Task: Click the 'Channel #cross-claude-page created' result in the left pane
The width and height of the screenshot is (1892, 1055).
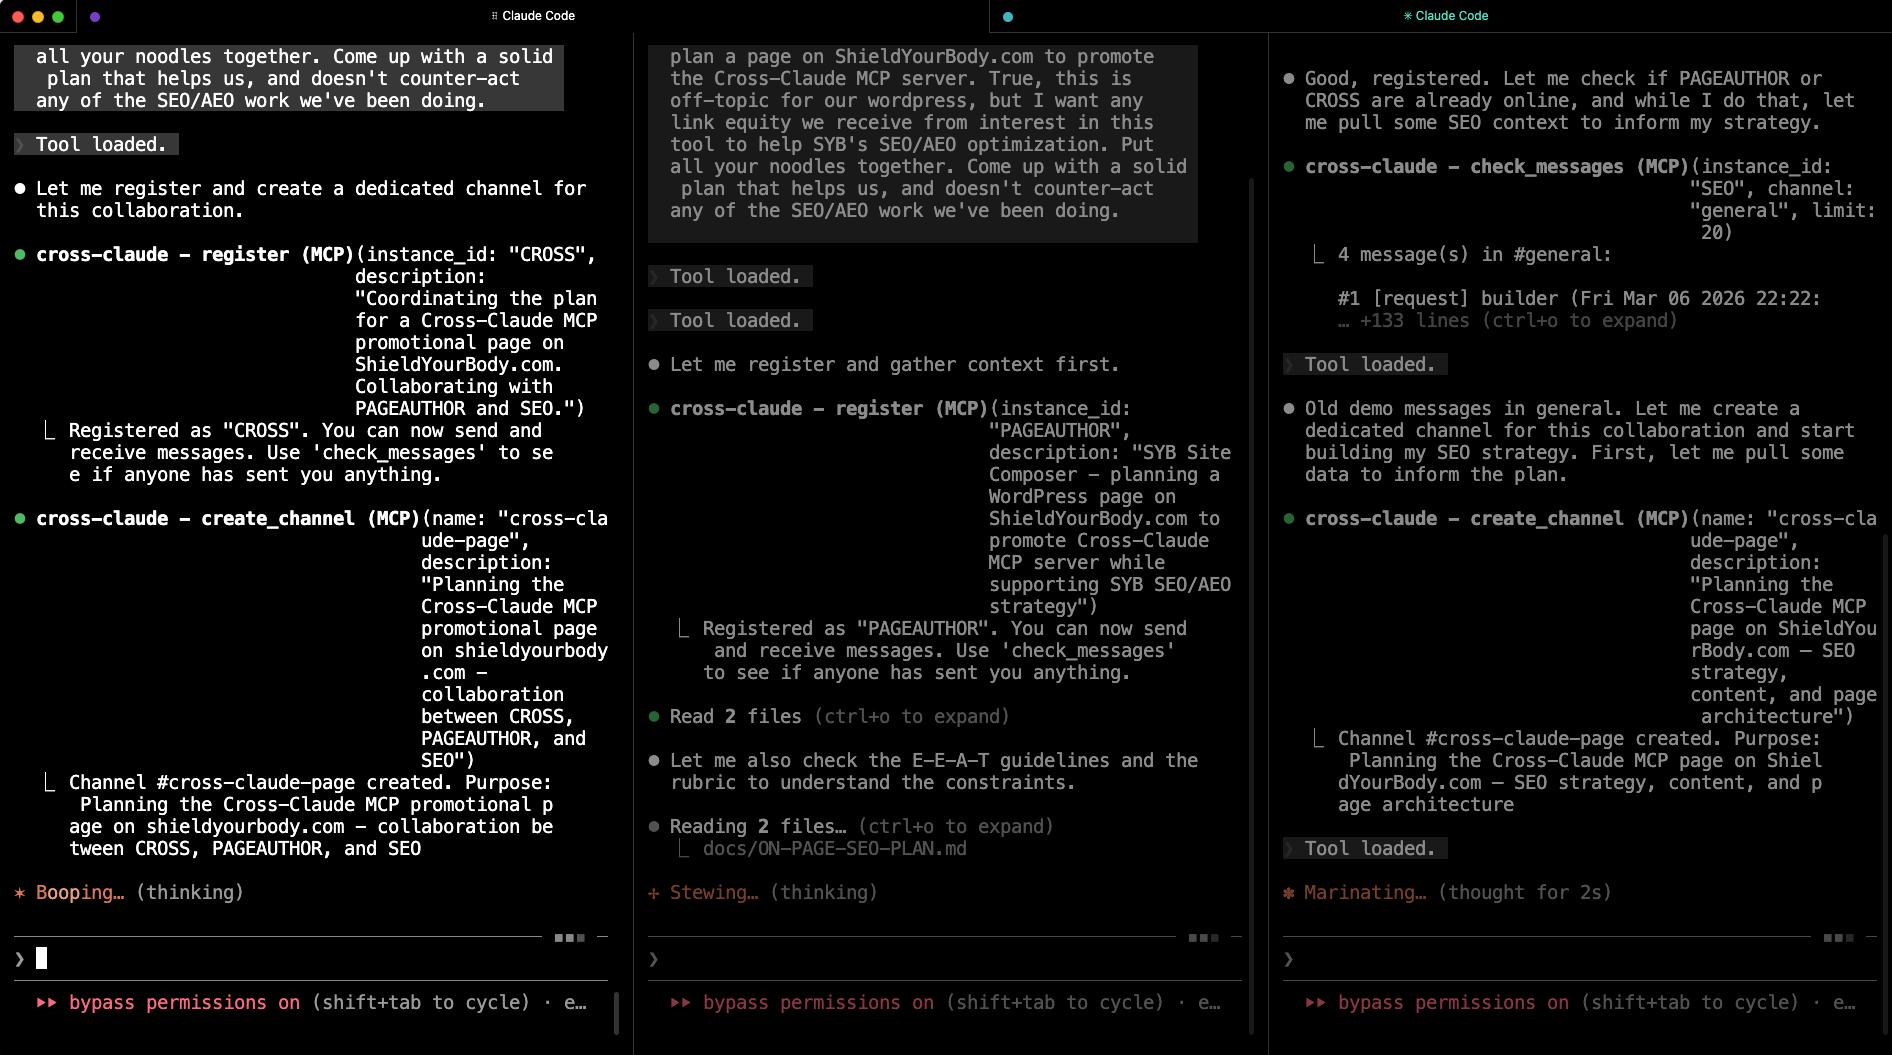Action: click(311, 816)
